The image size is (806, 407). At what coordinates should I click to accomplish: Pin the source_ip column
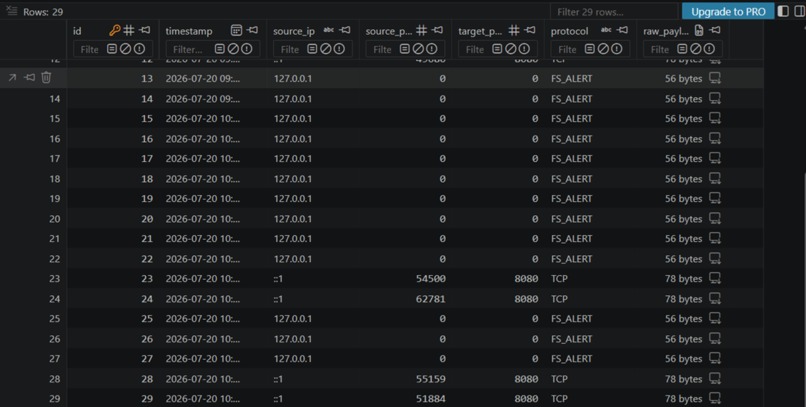coord(345,30)
